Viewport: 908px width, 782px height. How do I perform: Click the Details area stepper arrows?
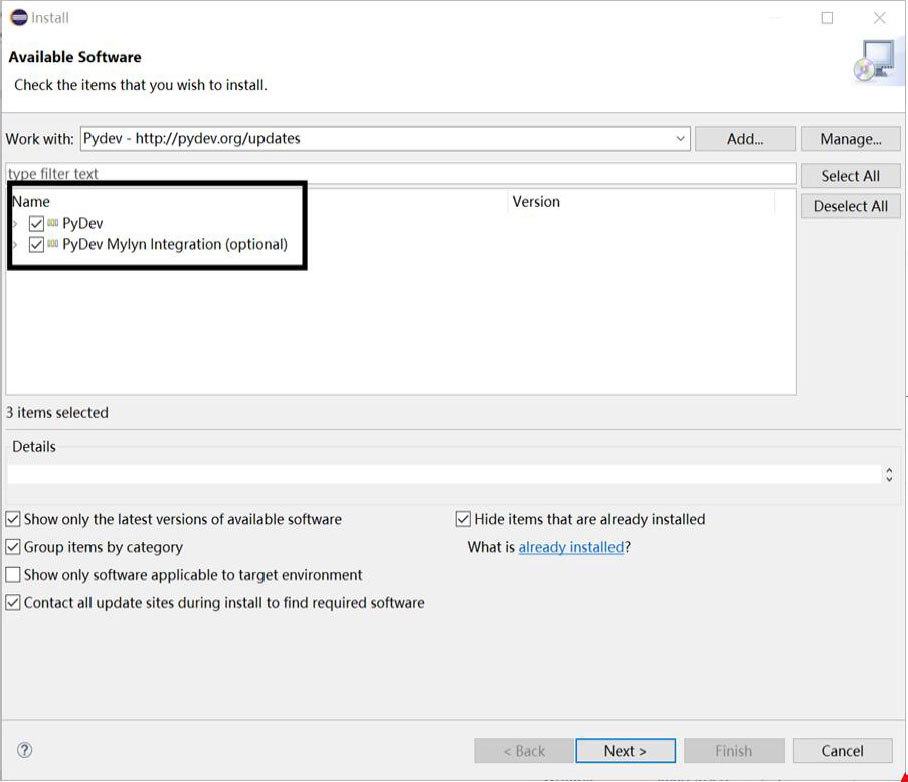(889, 474)
